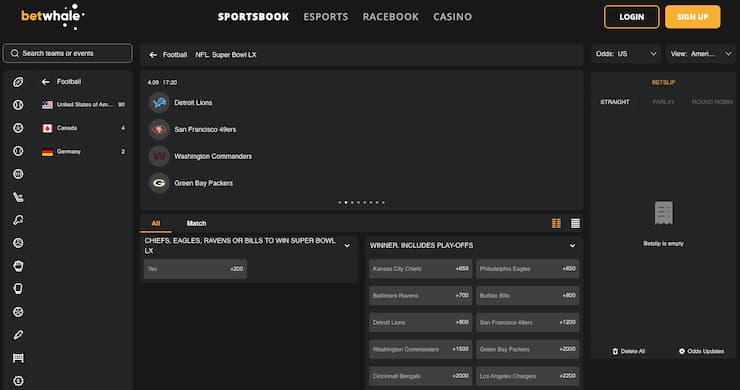Image resolution: width=740 pixels, height=390 pixels.
Task: Pick Baltimore Ravens +700 odds
Action: pyautogui.click(x=420, y=296)
